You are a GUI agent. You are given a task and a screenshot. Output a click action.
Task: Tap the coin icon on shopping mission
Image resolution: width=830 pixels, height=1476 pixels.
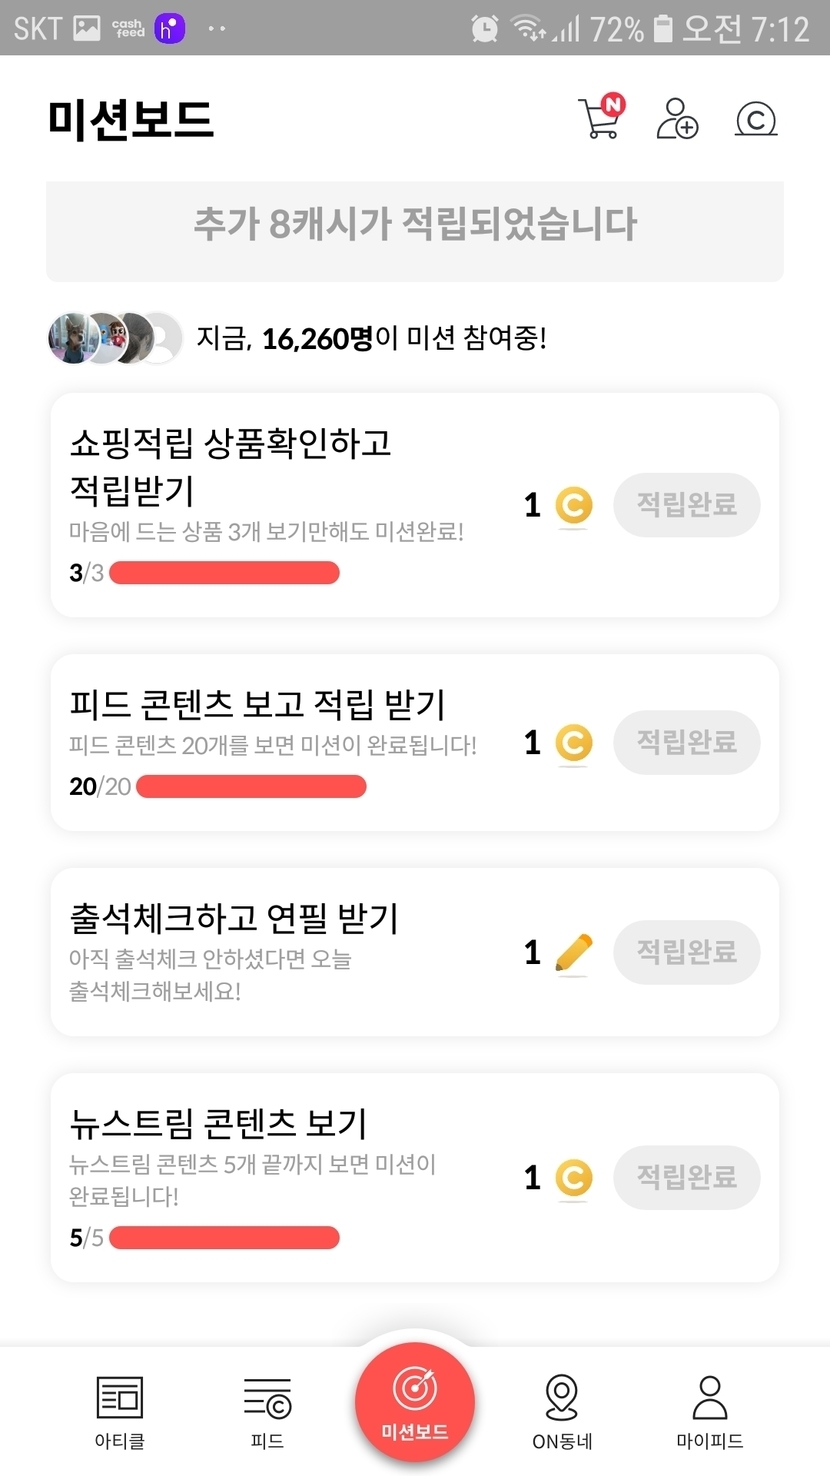573,505
